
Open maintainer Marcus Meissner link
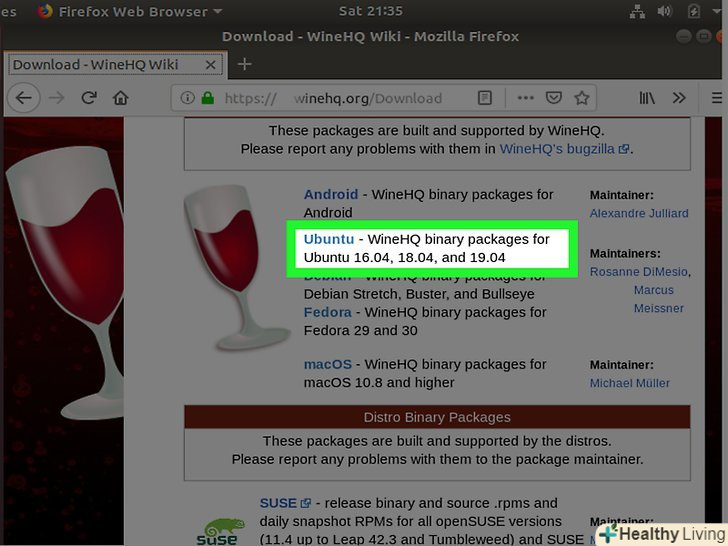click(x=658, y=299)
